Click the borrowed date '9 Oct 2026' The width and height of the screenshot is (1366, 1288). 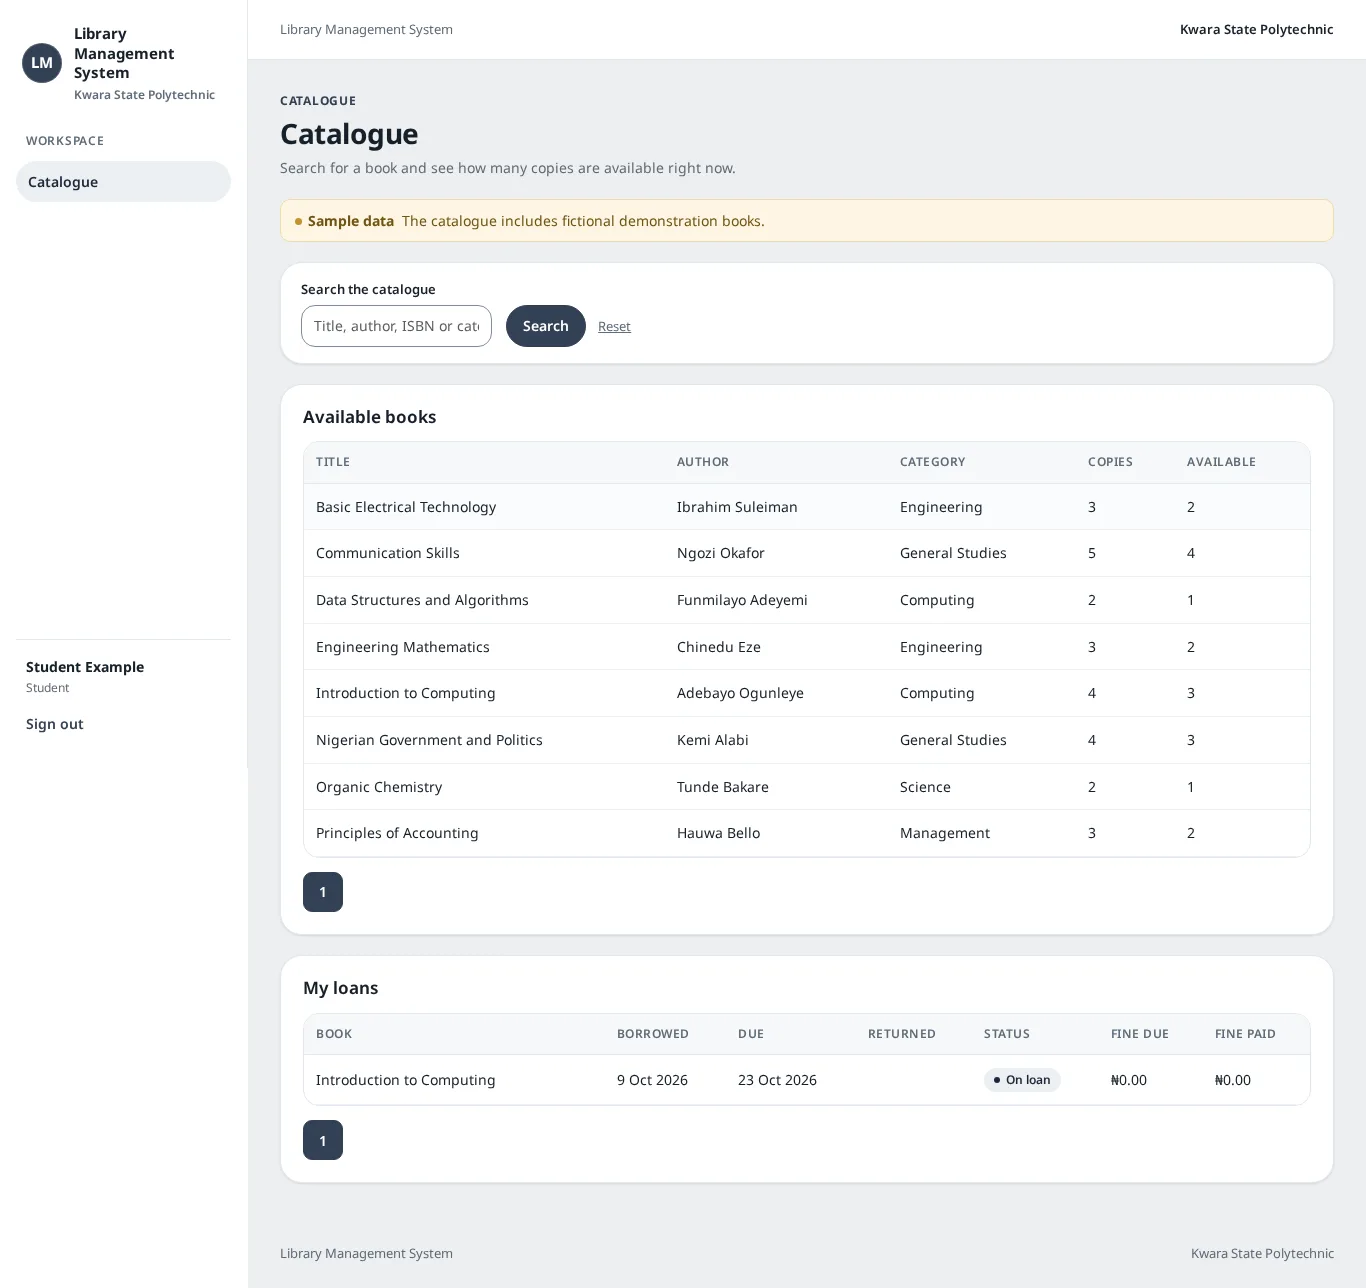[652, 1080]
